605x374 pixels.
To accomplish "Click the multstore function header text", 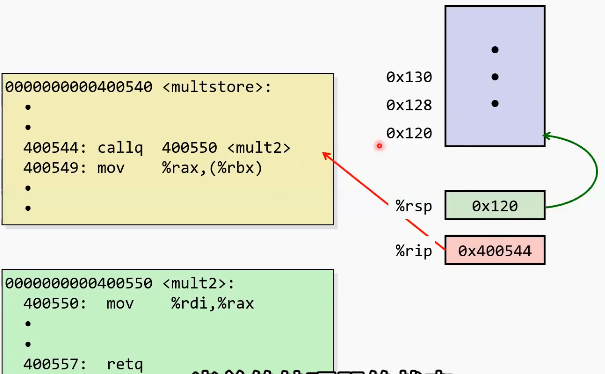I will 138,87.
